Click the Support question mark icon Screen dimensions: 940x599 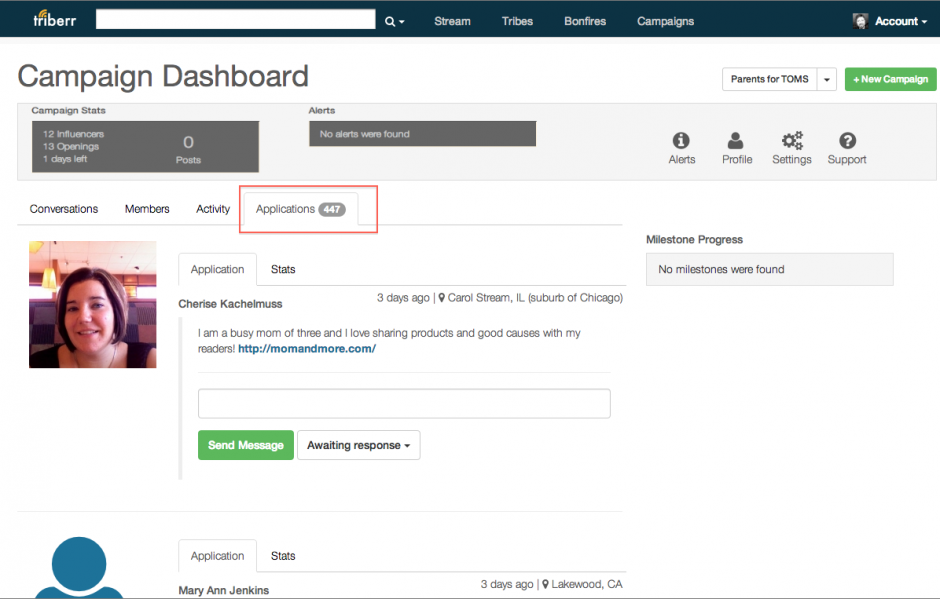[x=847, y=140]
